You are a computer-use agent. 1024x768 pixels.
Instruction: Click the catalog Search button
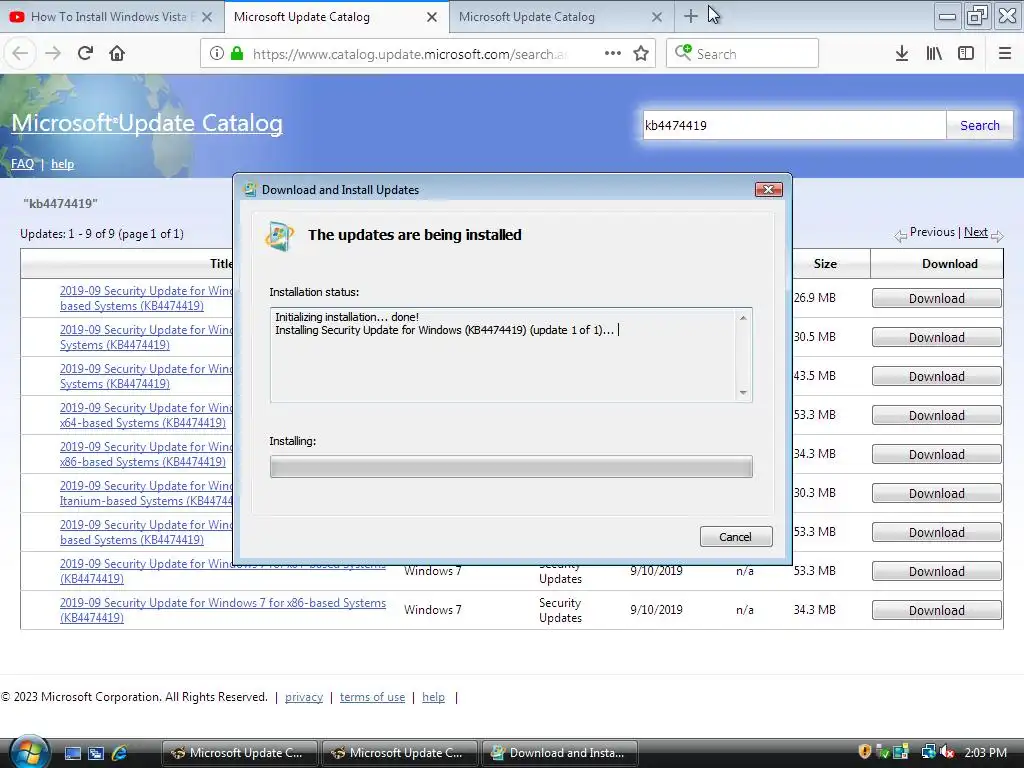click(980, 125)
